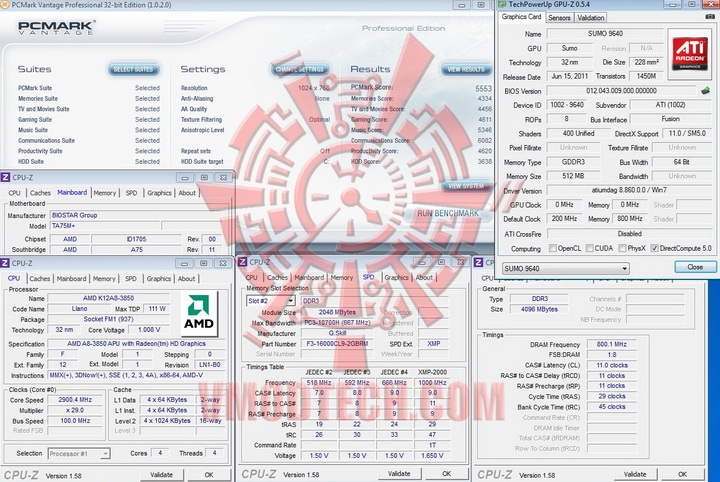Uncheck the DirectCompute 5.0 checkbox
This screenshot has height=482, width=720.
(654, 248)
